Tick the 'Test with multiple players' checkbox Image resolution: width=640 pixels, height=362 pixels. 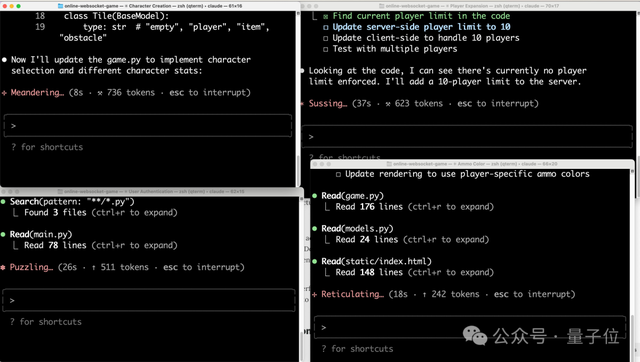pos(325,49)
